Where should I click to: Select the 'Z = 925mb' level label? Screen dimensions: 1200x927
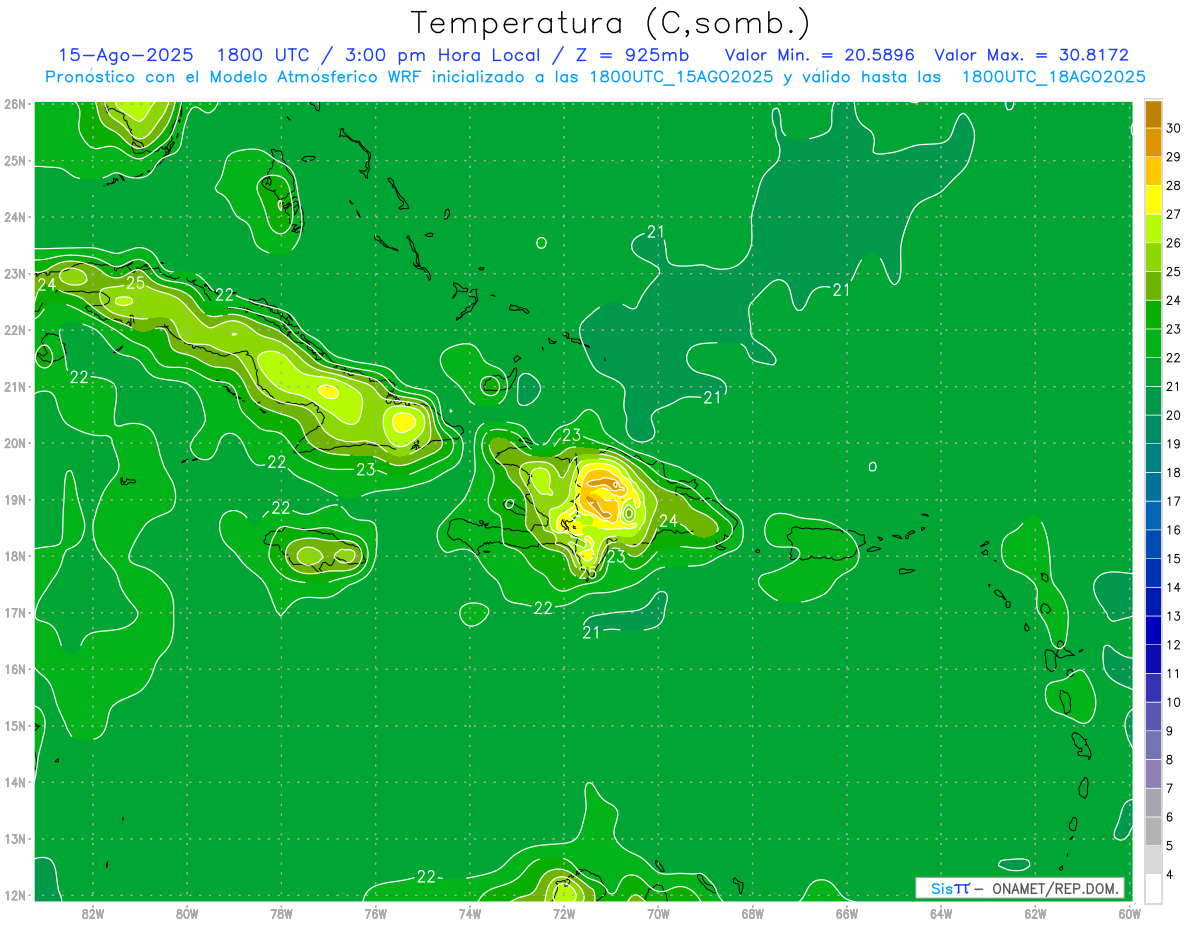pos(632,56)
